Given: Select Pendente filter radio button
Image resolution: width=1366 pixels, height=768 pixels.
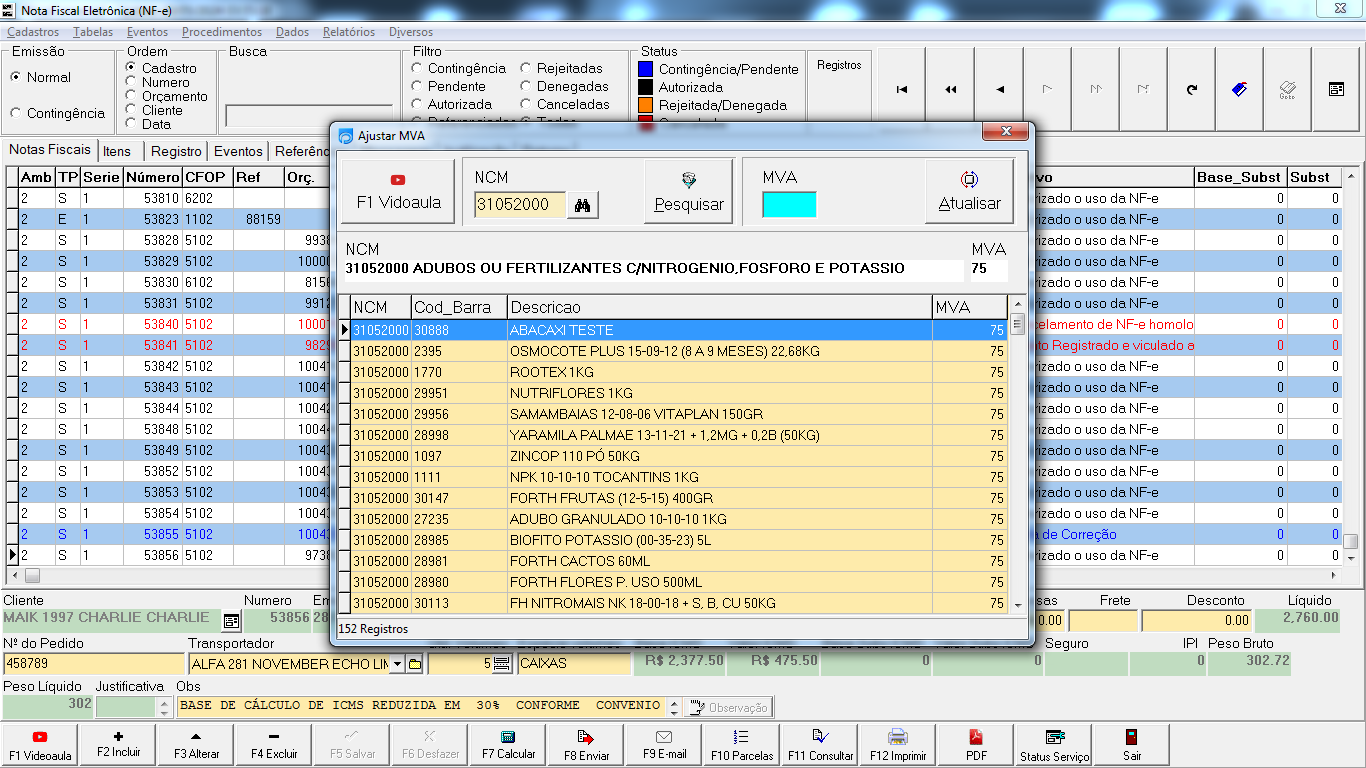Looking at the screenshot, I should click(417, 86).
